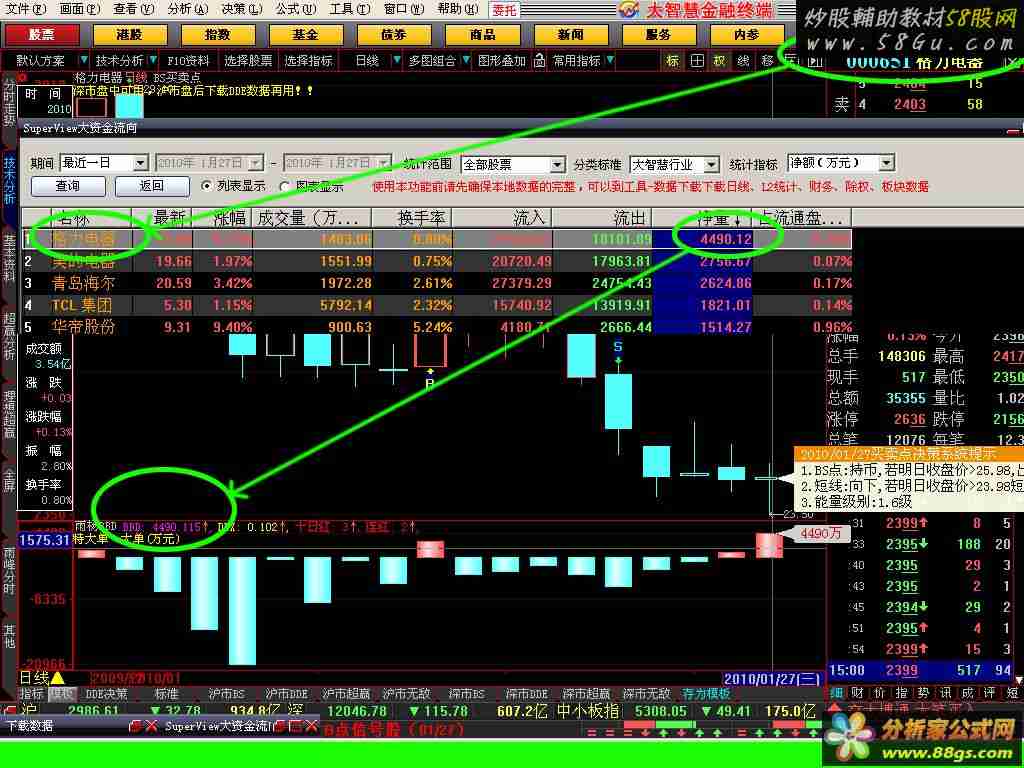Switch to the 股票 market tab
1024x768 pixels.
click(x=42, y=35)
